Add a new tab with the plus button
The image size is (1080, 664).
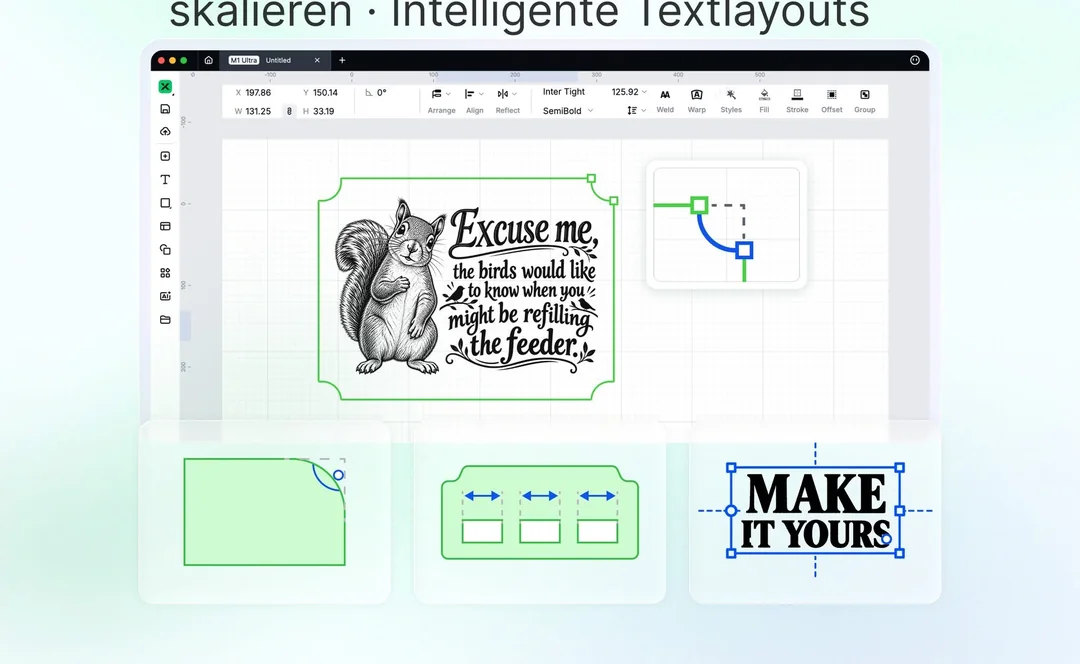(x=342, y=60)
